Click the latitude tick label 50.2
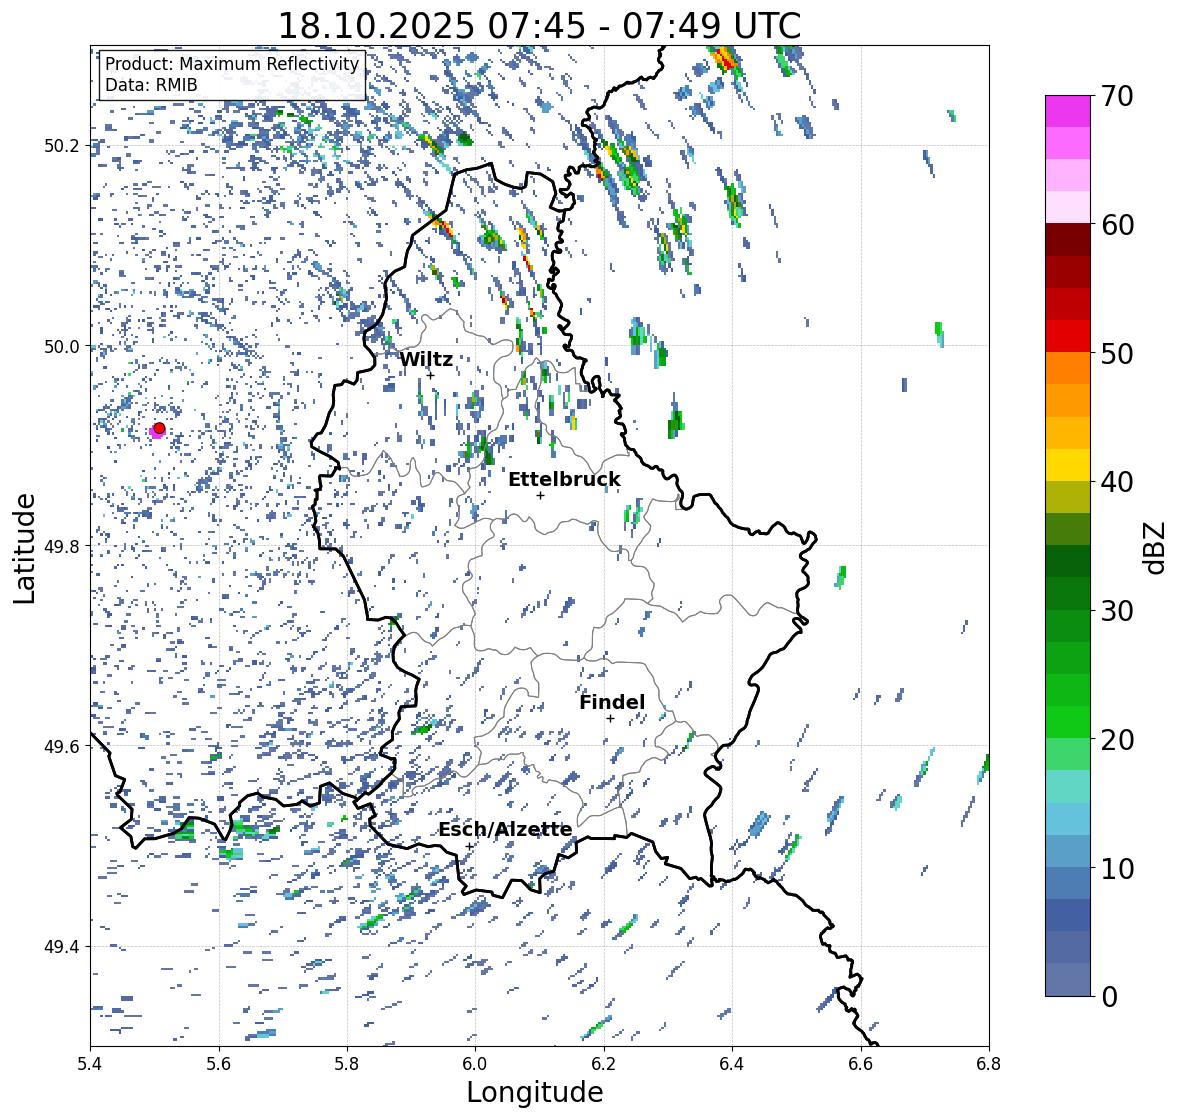Screen dimensions: 1179x1117 (62, 146)
